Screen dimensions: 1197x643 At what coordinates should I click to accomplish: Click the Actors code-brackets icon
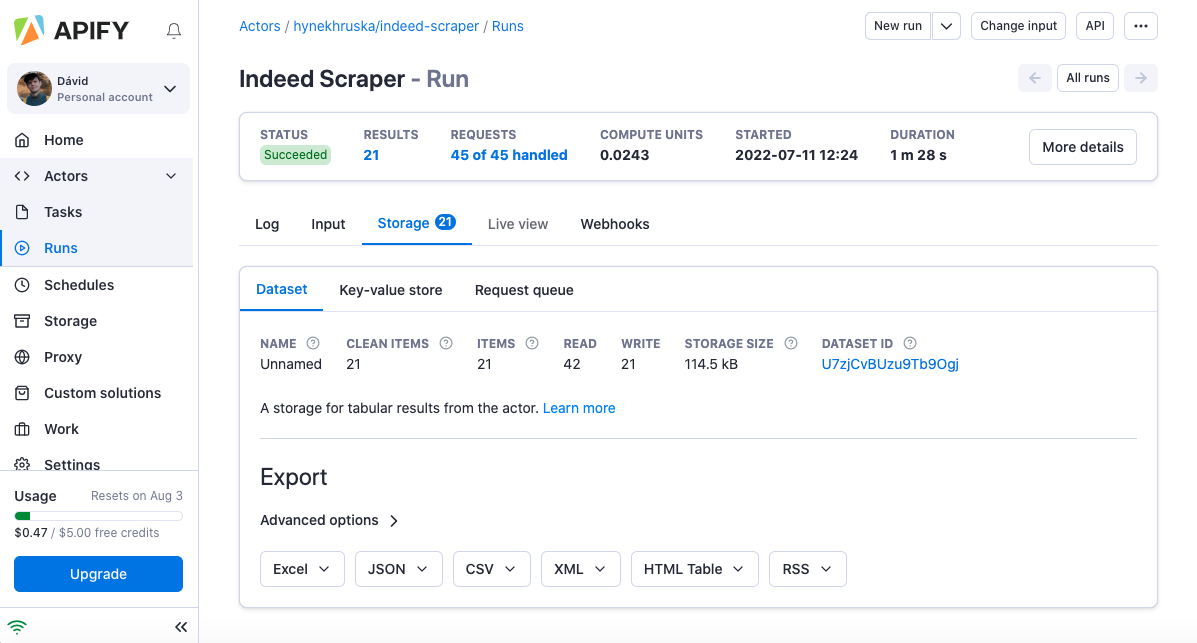pos(22,176)
